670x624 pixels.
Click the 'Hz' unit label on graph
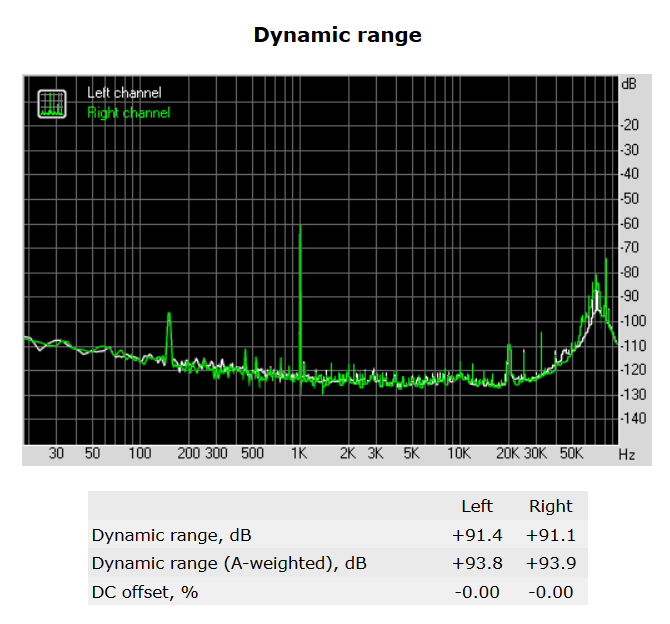pyautogui.click(x=626, y=455)
